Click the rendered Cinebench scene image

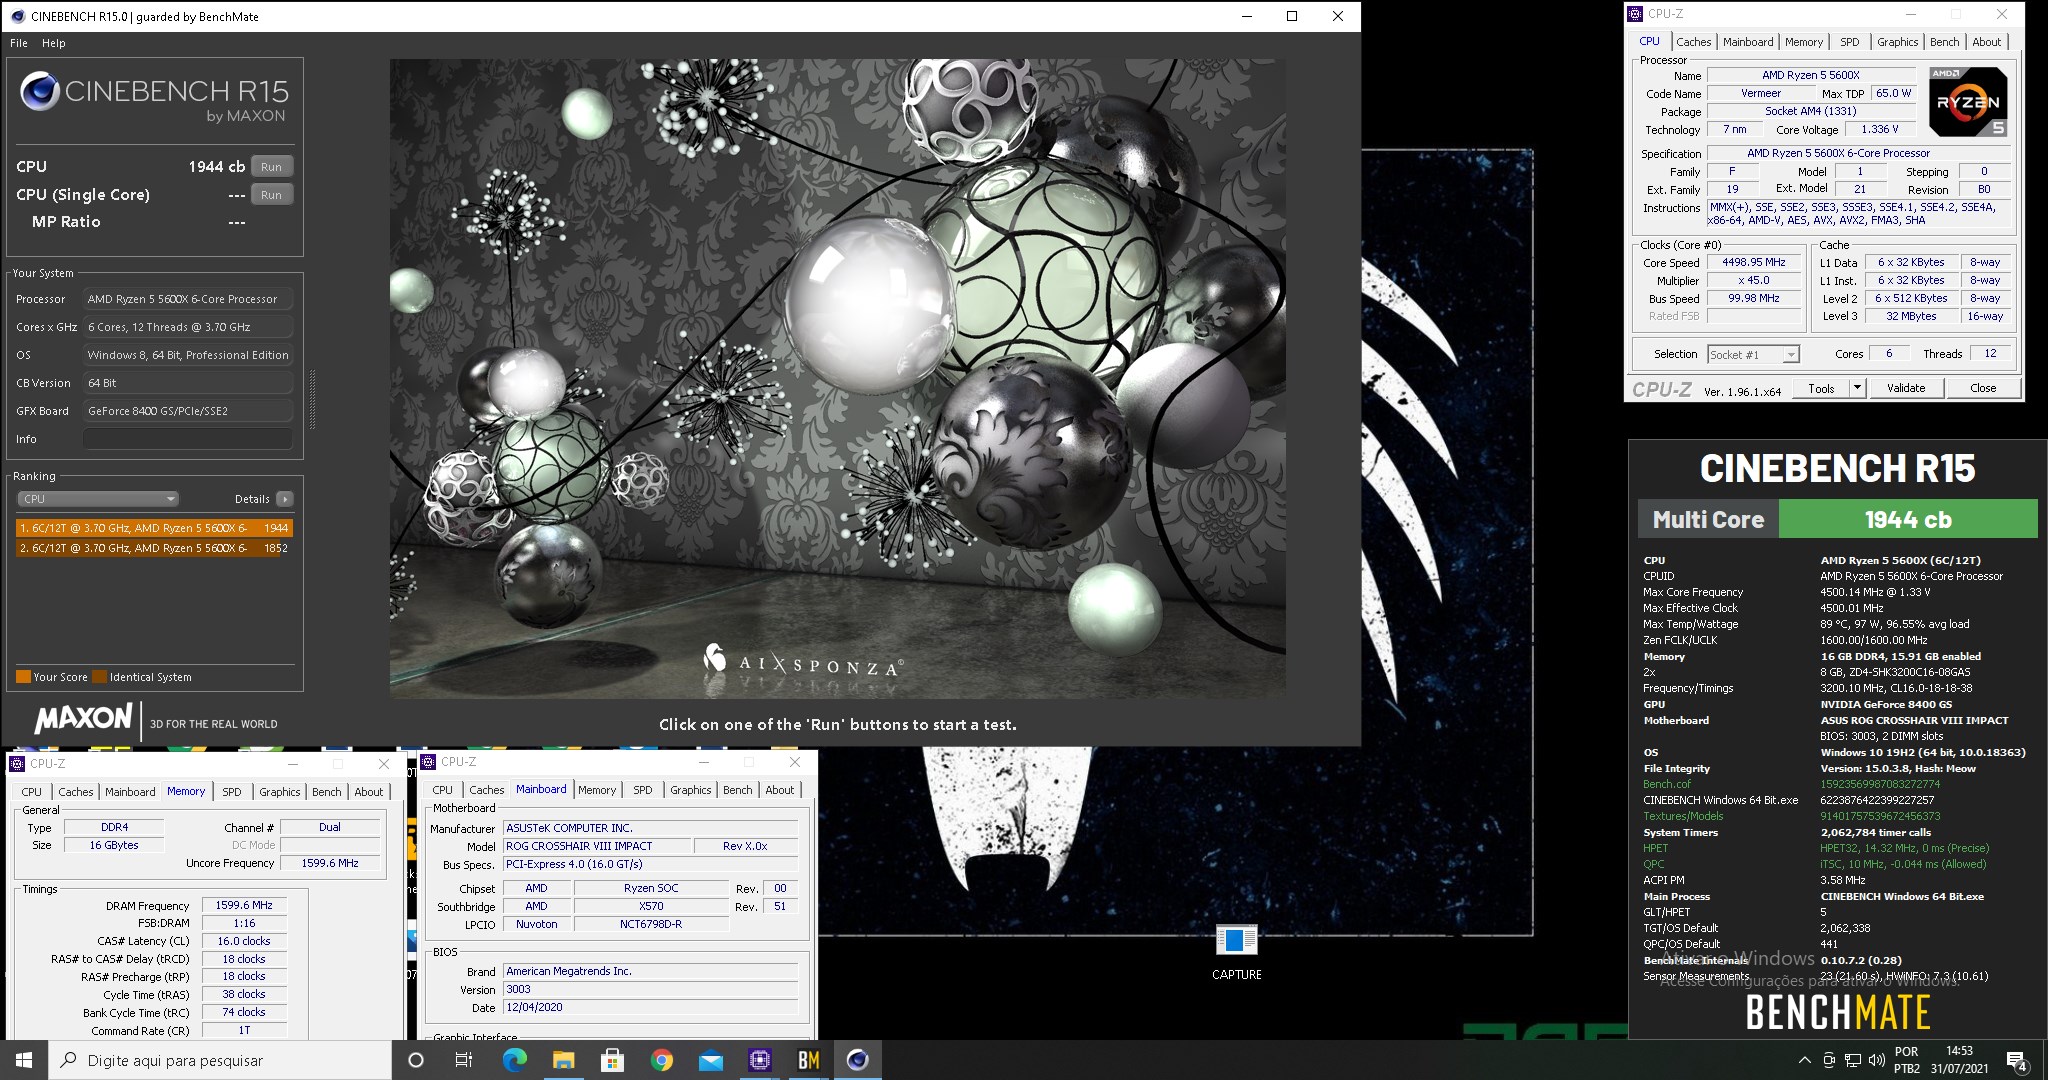point(837,378)
